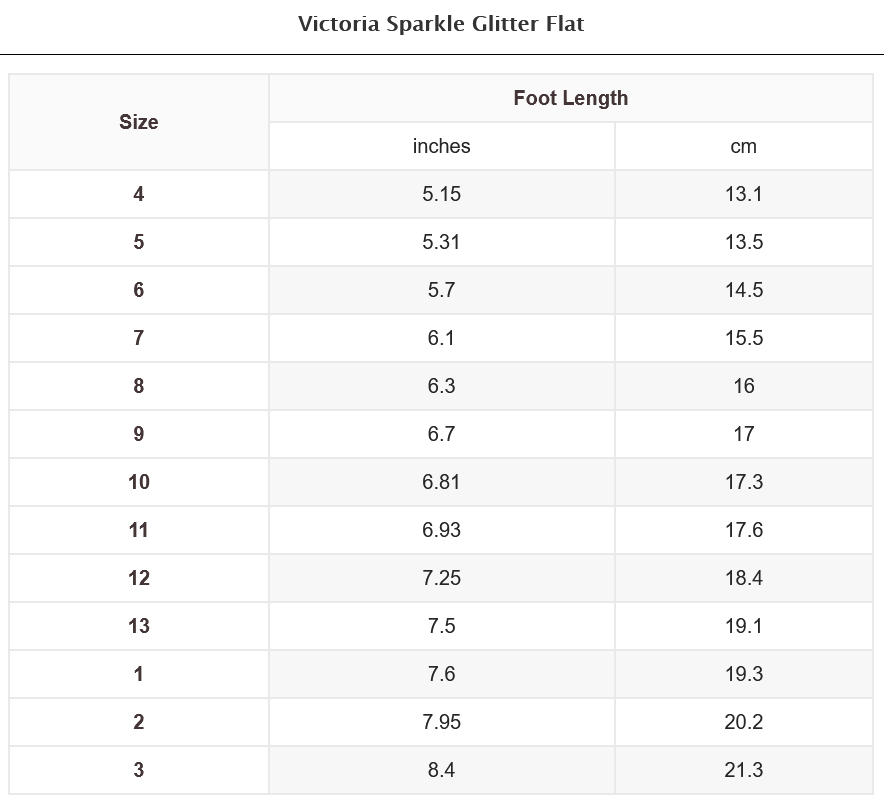This screenshot has height=804, width=884.
Task: Select the 7.5 inches cell
Action: tap(441, 626)
